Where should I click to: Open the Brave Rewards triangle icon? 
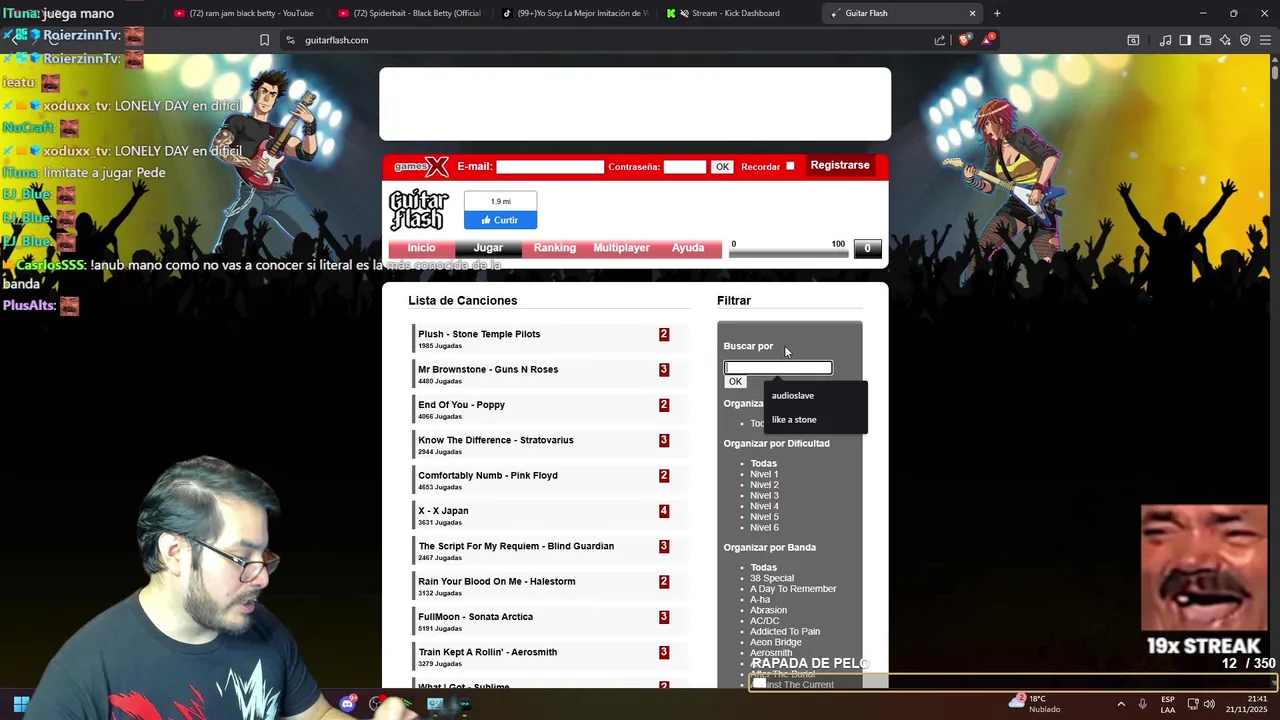988,40
